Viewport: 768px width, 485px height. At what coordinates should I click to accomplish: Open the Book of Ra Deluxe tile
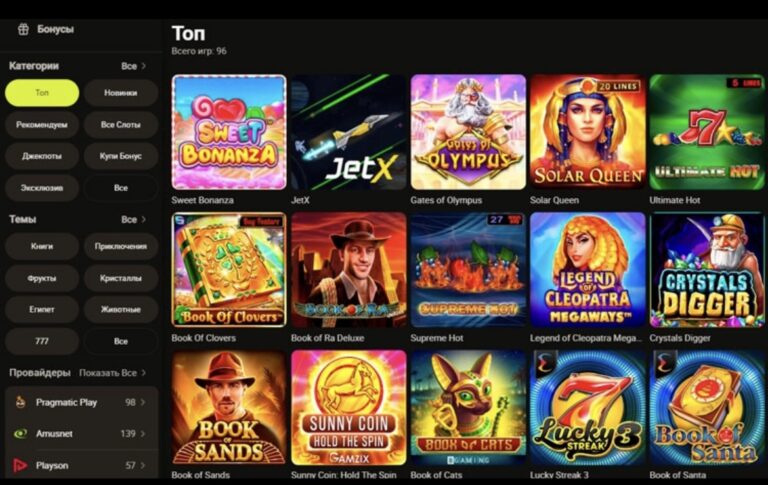[348, 269]
